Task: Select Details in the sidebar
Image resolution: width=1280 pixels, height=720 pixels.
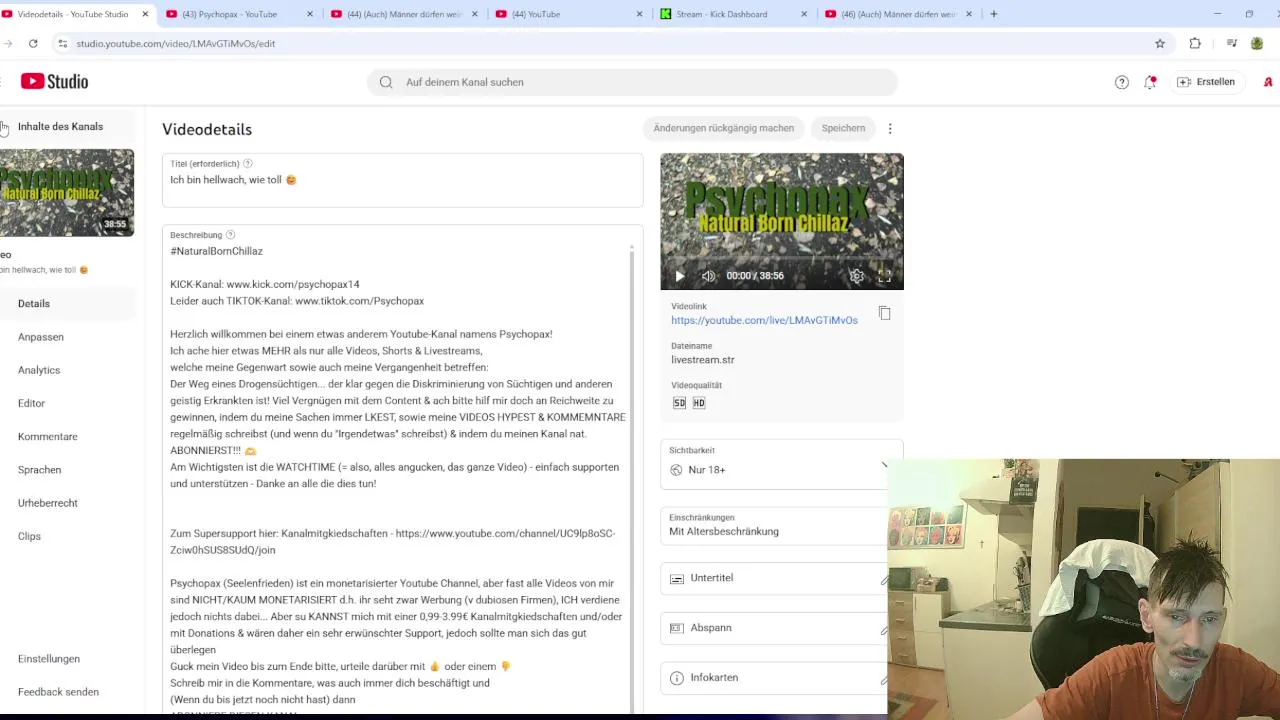Action: click(x=67, y=304)
